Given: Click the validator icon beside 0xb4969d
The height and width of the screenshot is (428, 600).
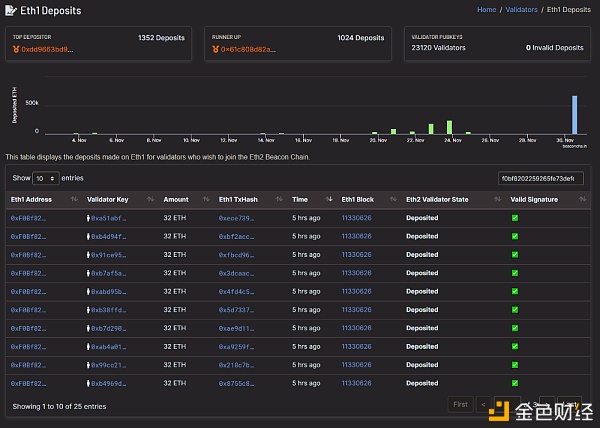Looking at the screenshot, I should click(88, 383).
